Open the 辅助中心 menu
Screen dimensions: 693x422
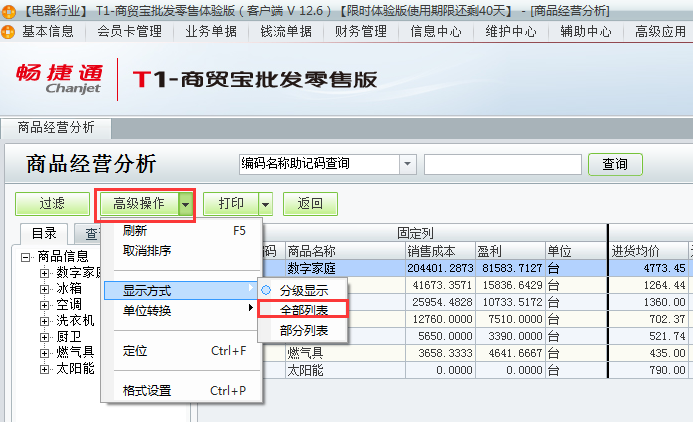586,32
